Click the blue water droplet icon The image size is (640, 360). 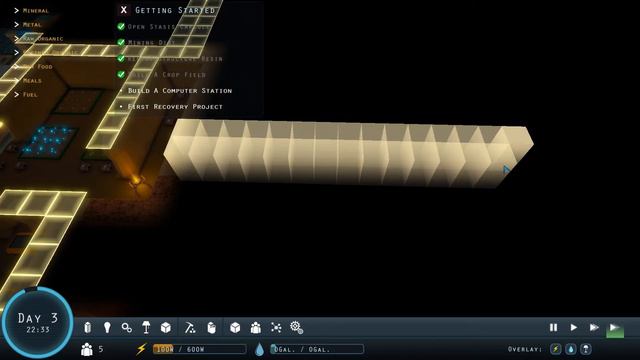pyautogui.click(x=259, y=349)
